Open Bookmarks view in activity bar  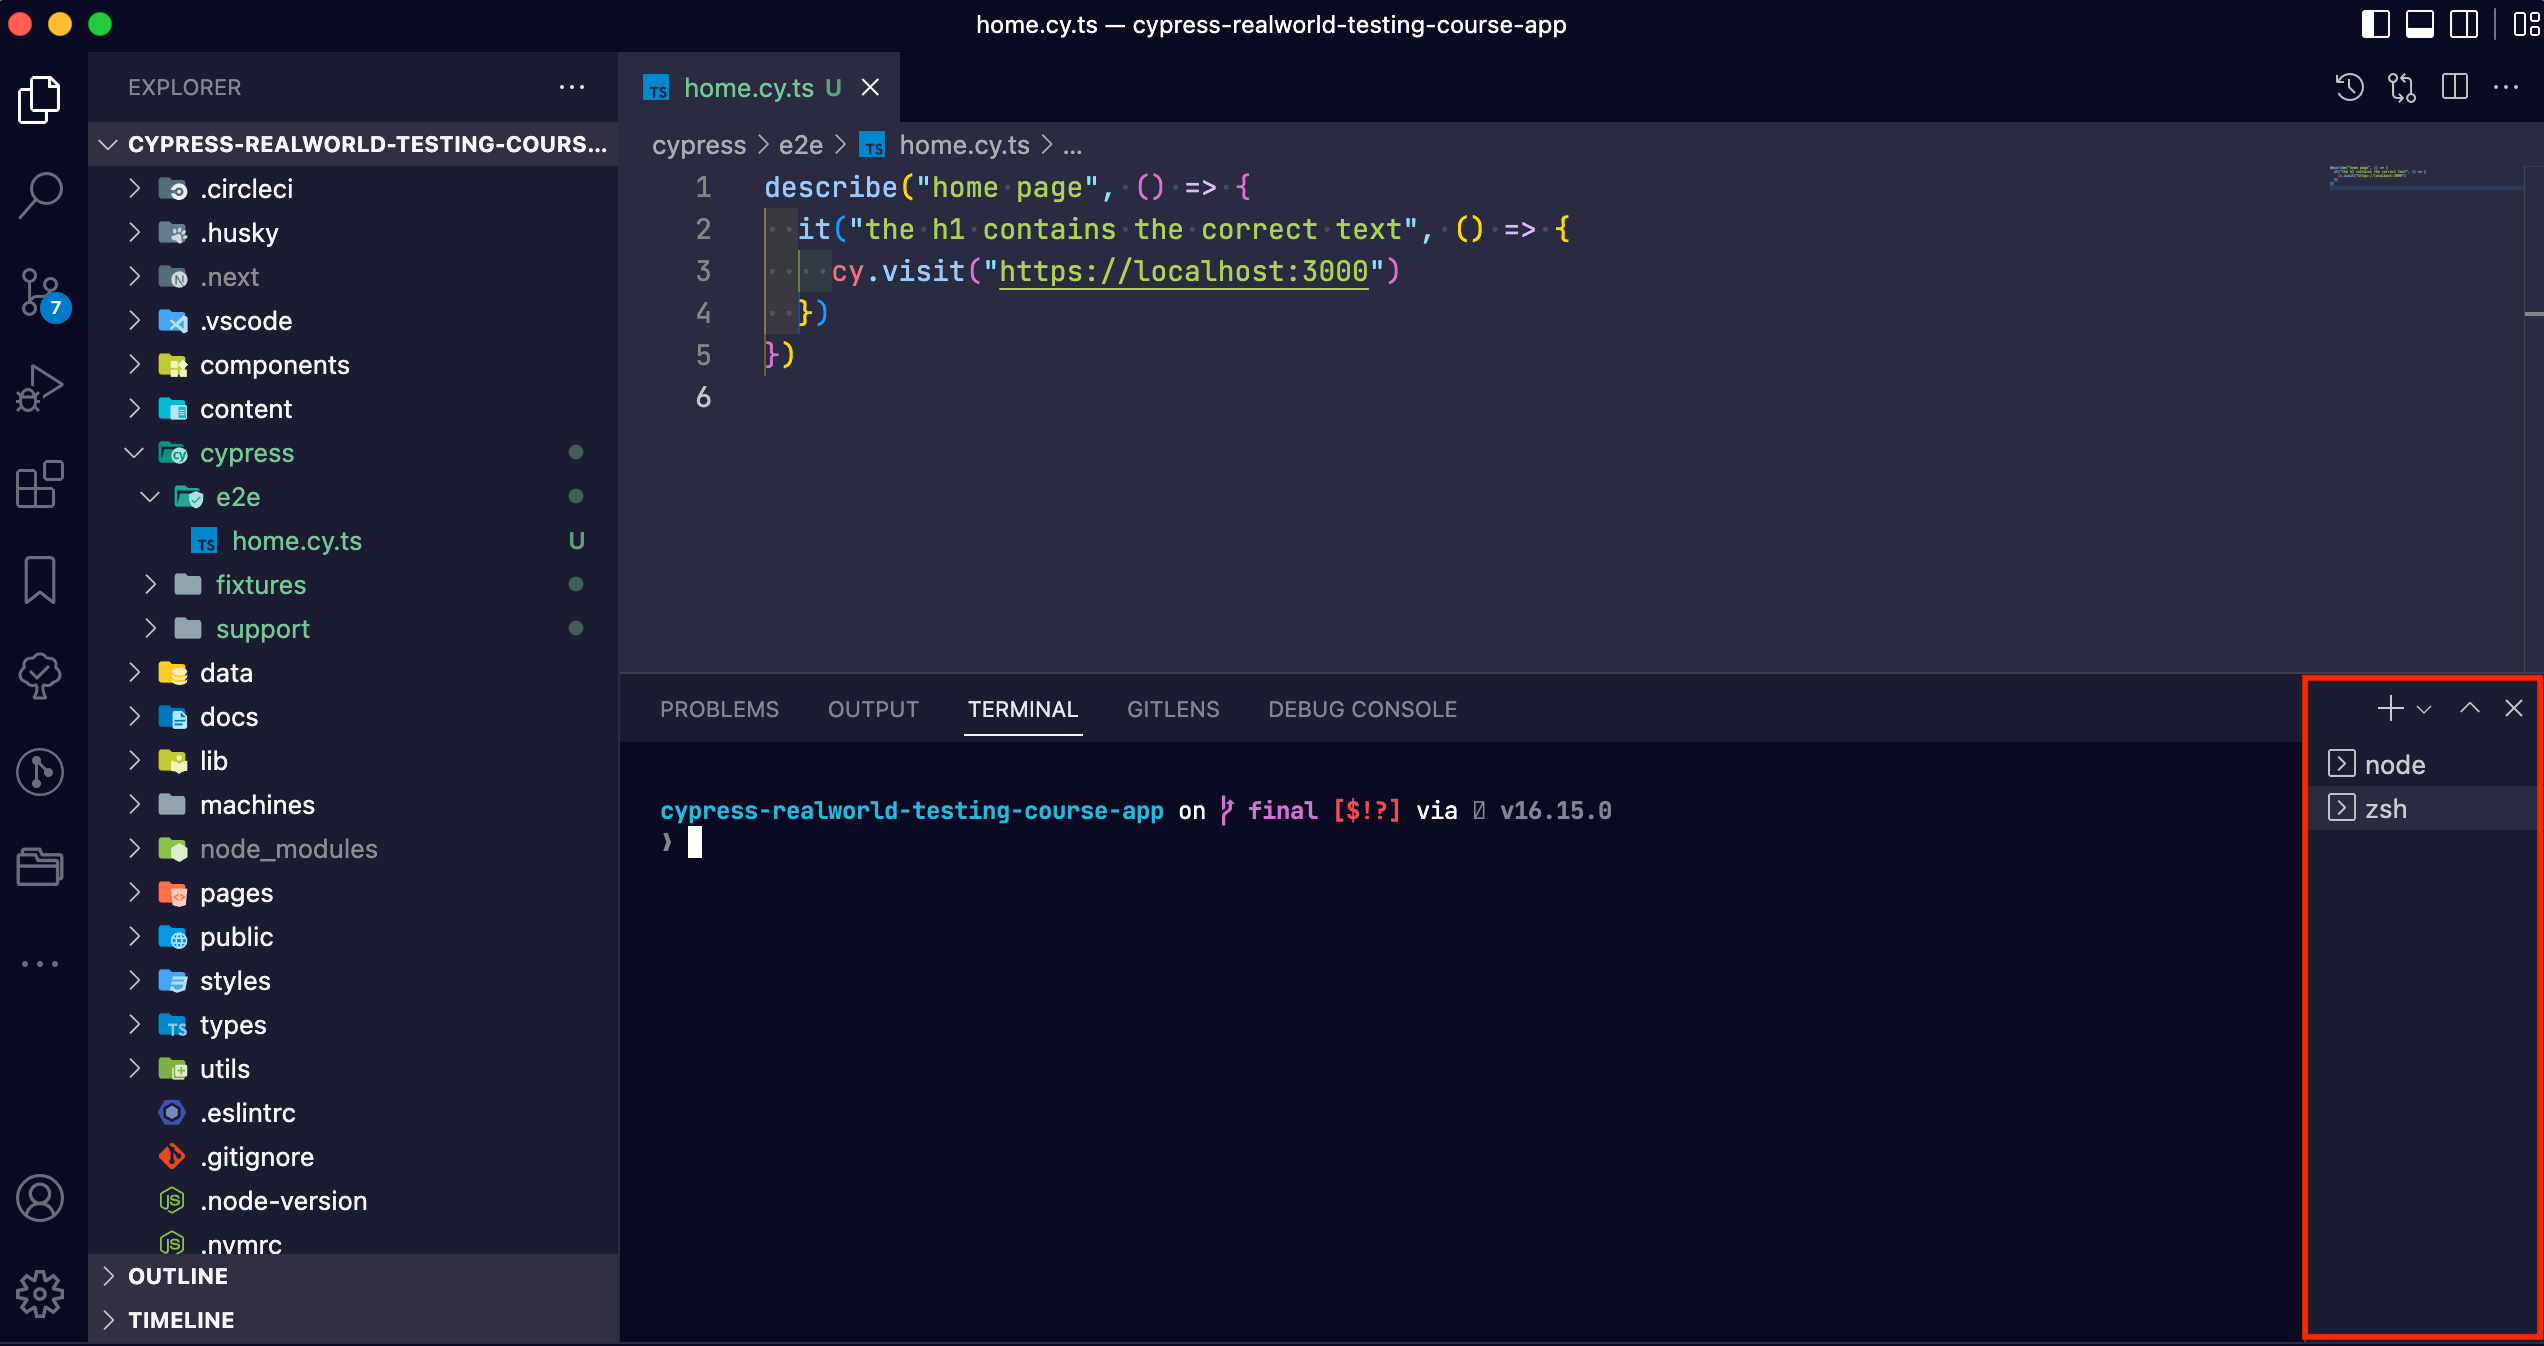(40, 580)
